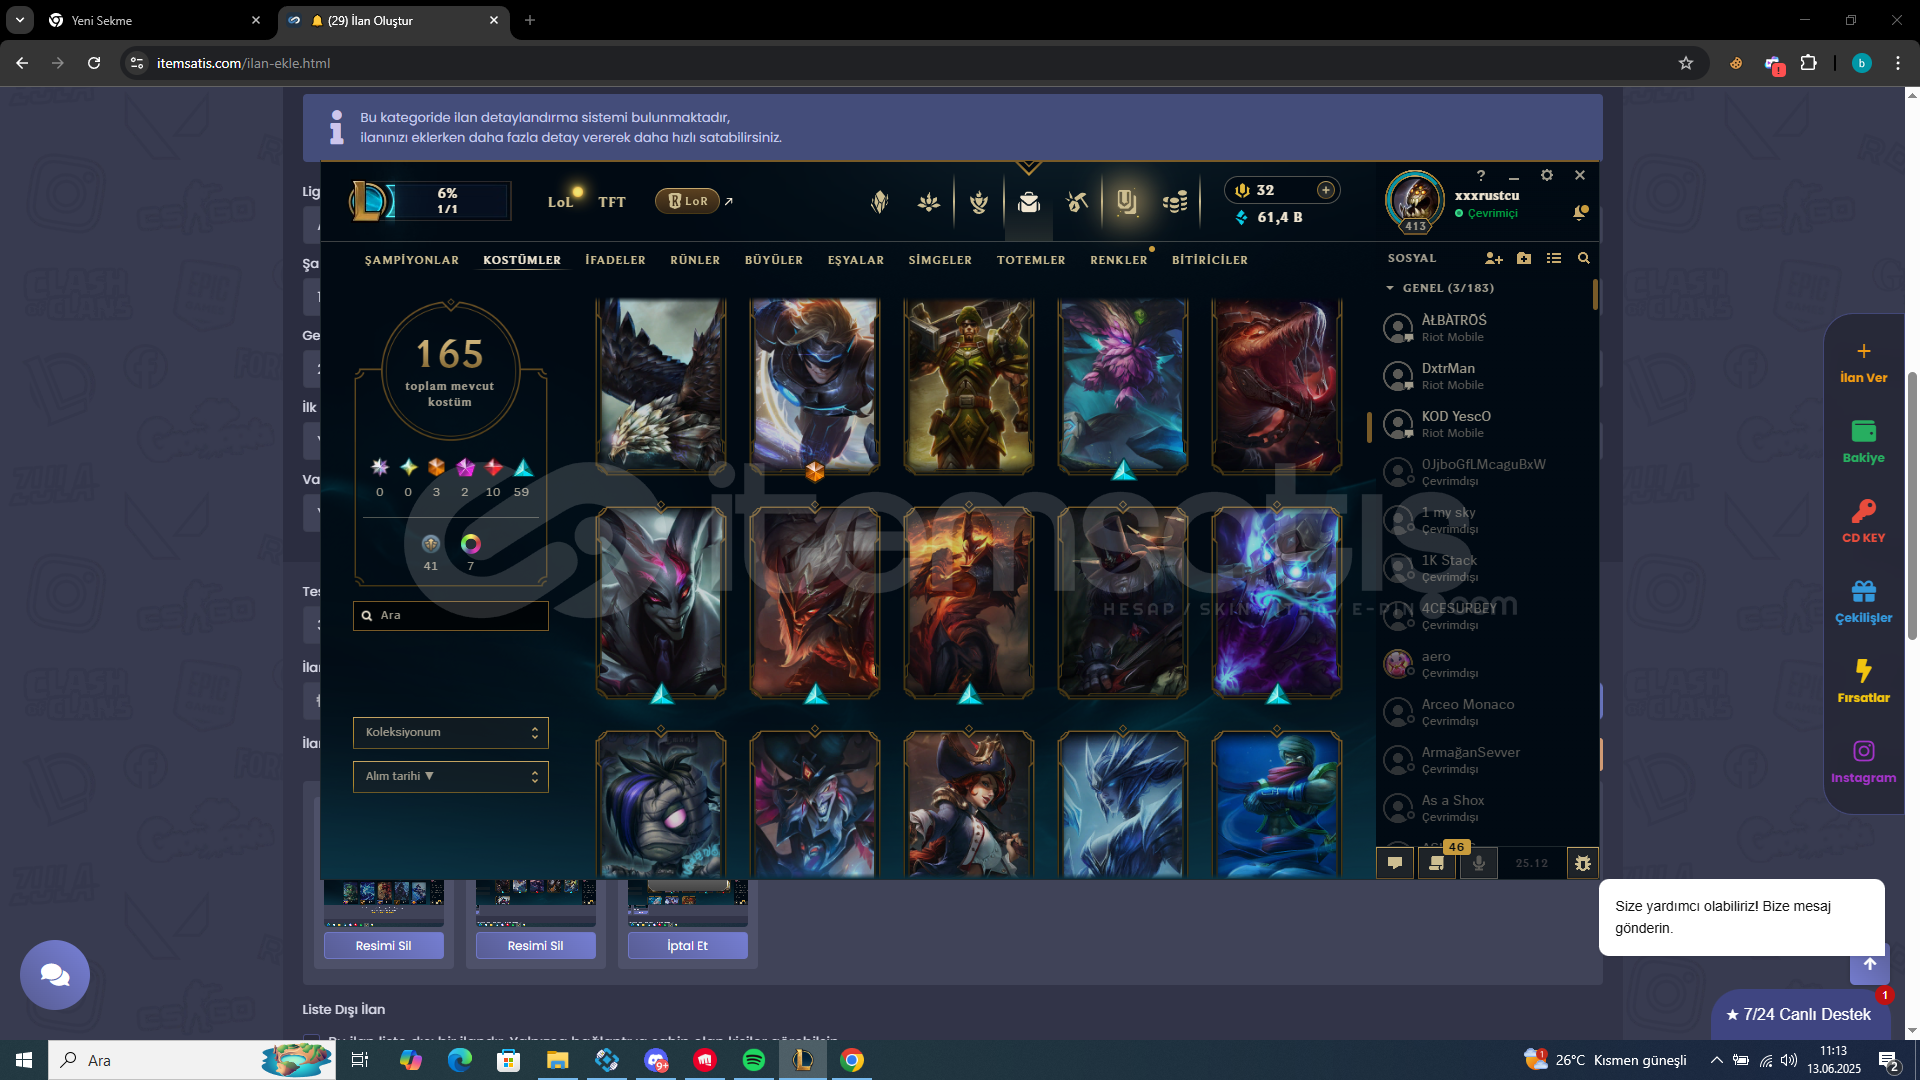Open the hammer Crafting icon
This screenshot has width=1920, height=1080.
coord(1077,202)
